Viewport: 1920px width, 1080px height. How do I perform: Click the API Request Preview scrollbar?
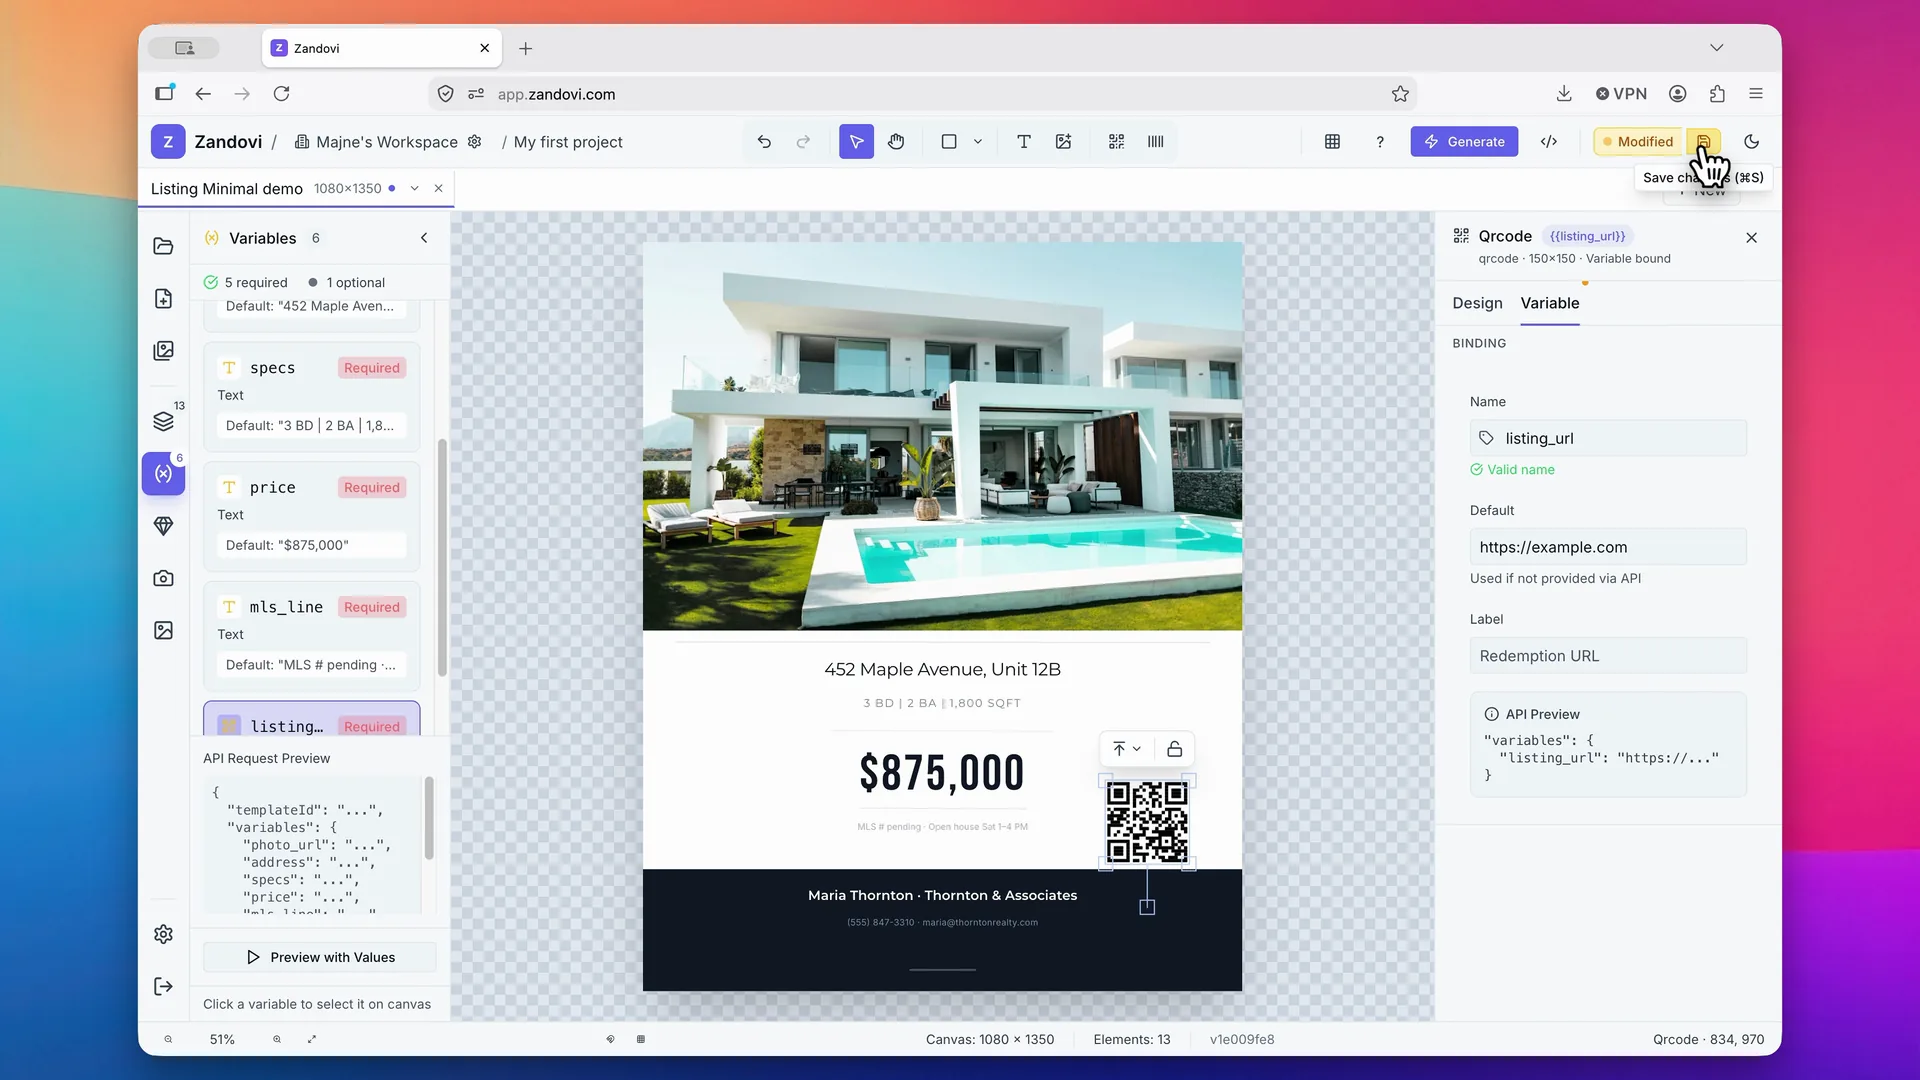[x=429, y=818]
